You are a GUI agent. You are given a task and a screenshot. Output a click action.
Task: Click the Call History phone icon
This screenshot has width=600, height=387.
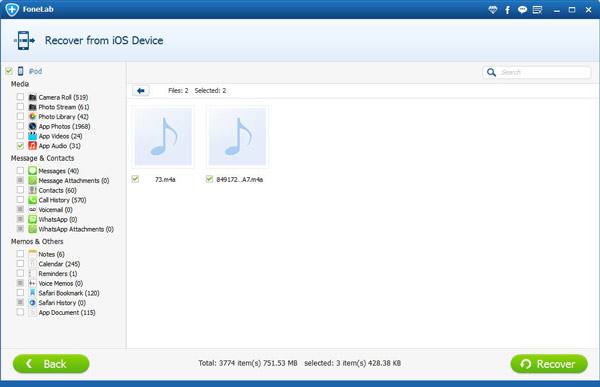coord(33,200)
